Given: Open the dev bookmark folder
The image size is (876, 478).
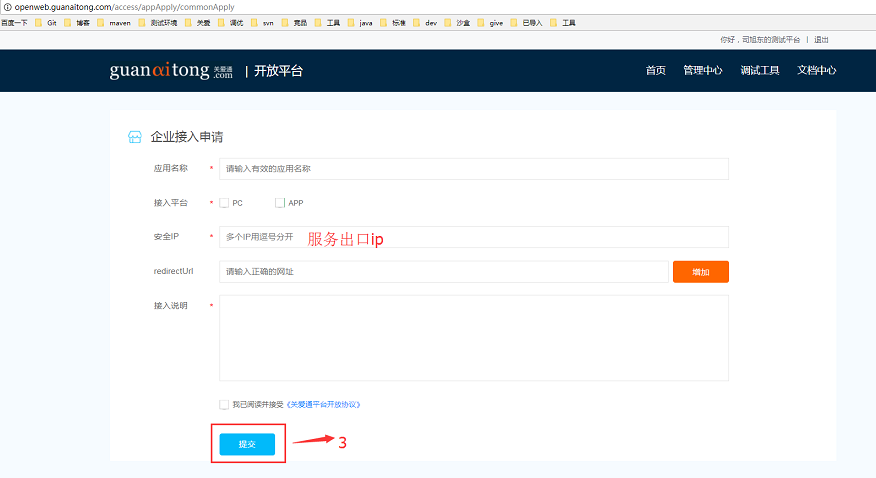Looking at the screenshot, I should pyautogui.click(x=425, y=22).
